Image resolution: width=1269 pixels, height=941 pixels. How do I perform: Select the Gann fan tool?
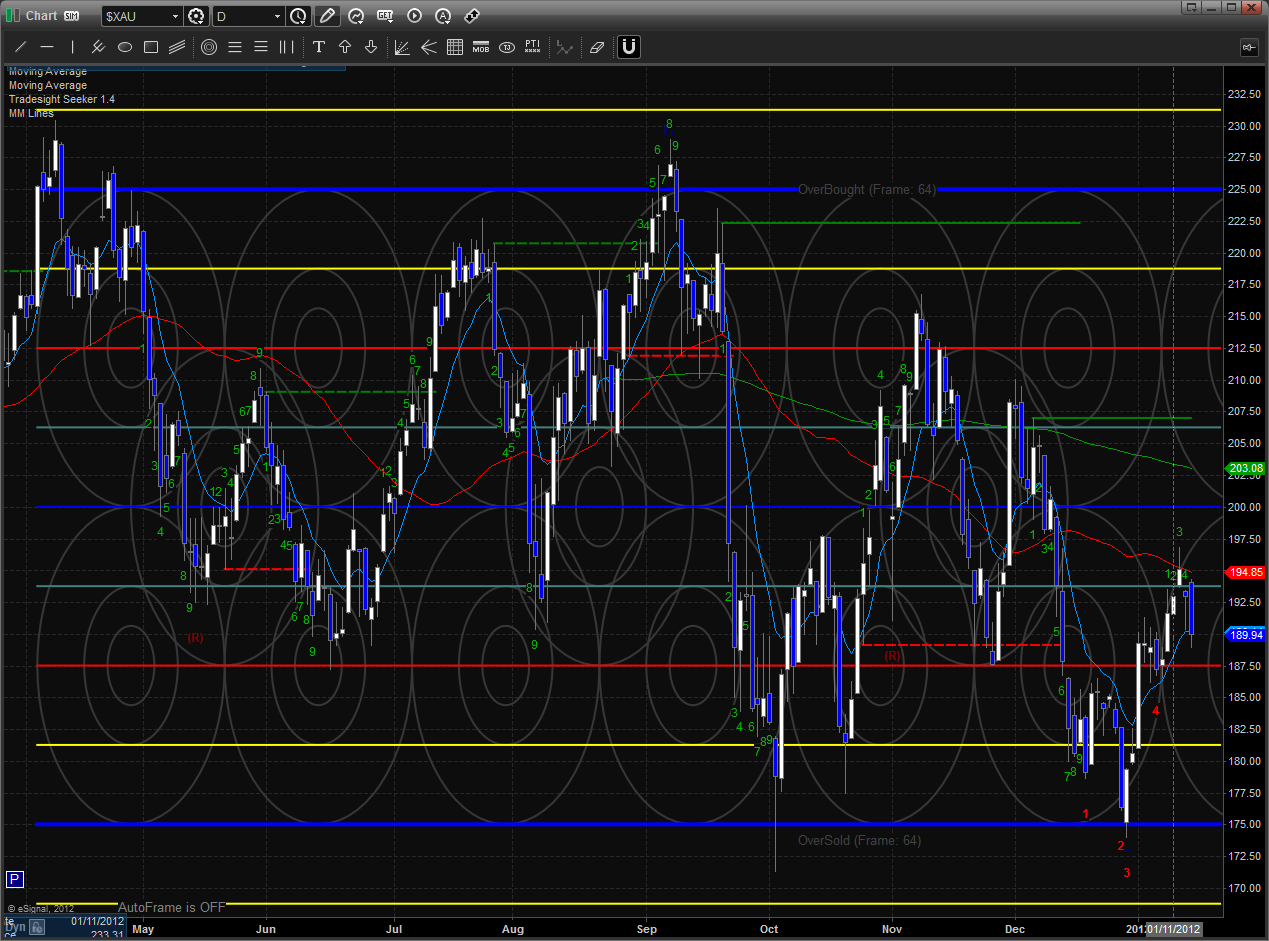403,47
